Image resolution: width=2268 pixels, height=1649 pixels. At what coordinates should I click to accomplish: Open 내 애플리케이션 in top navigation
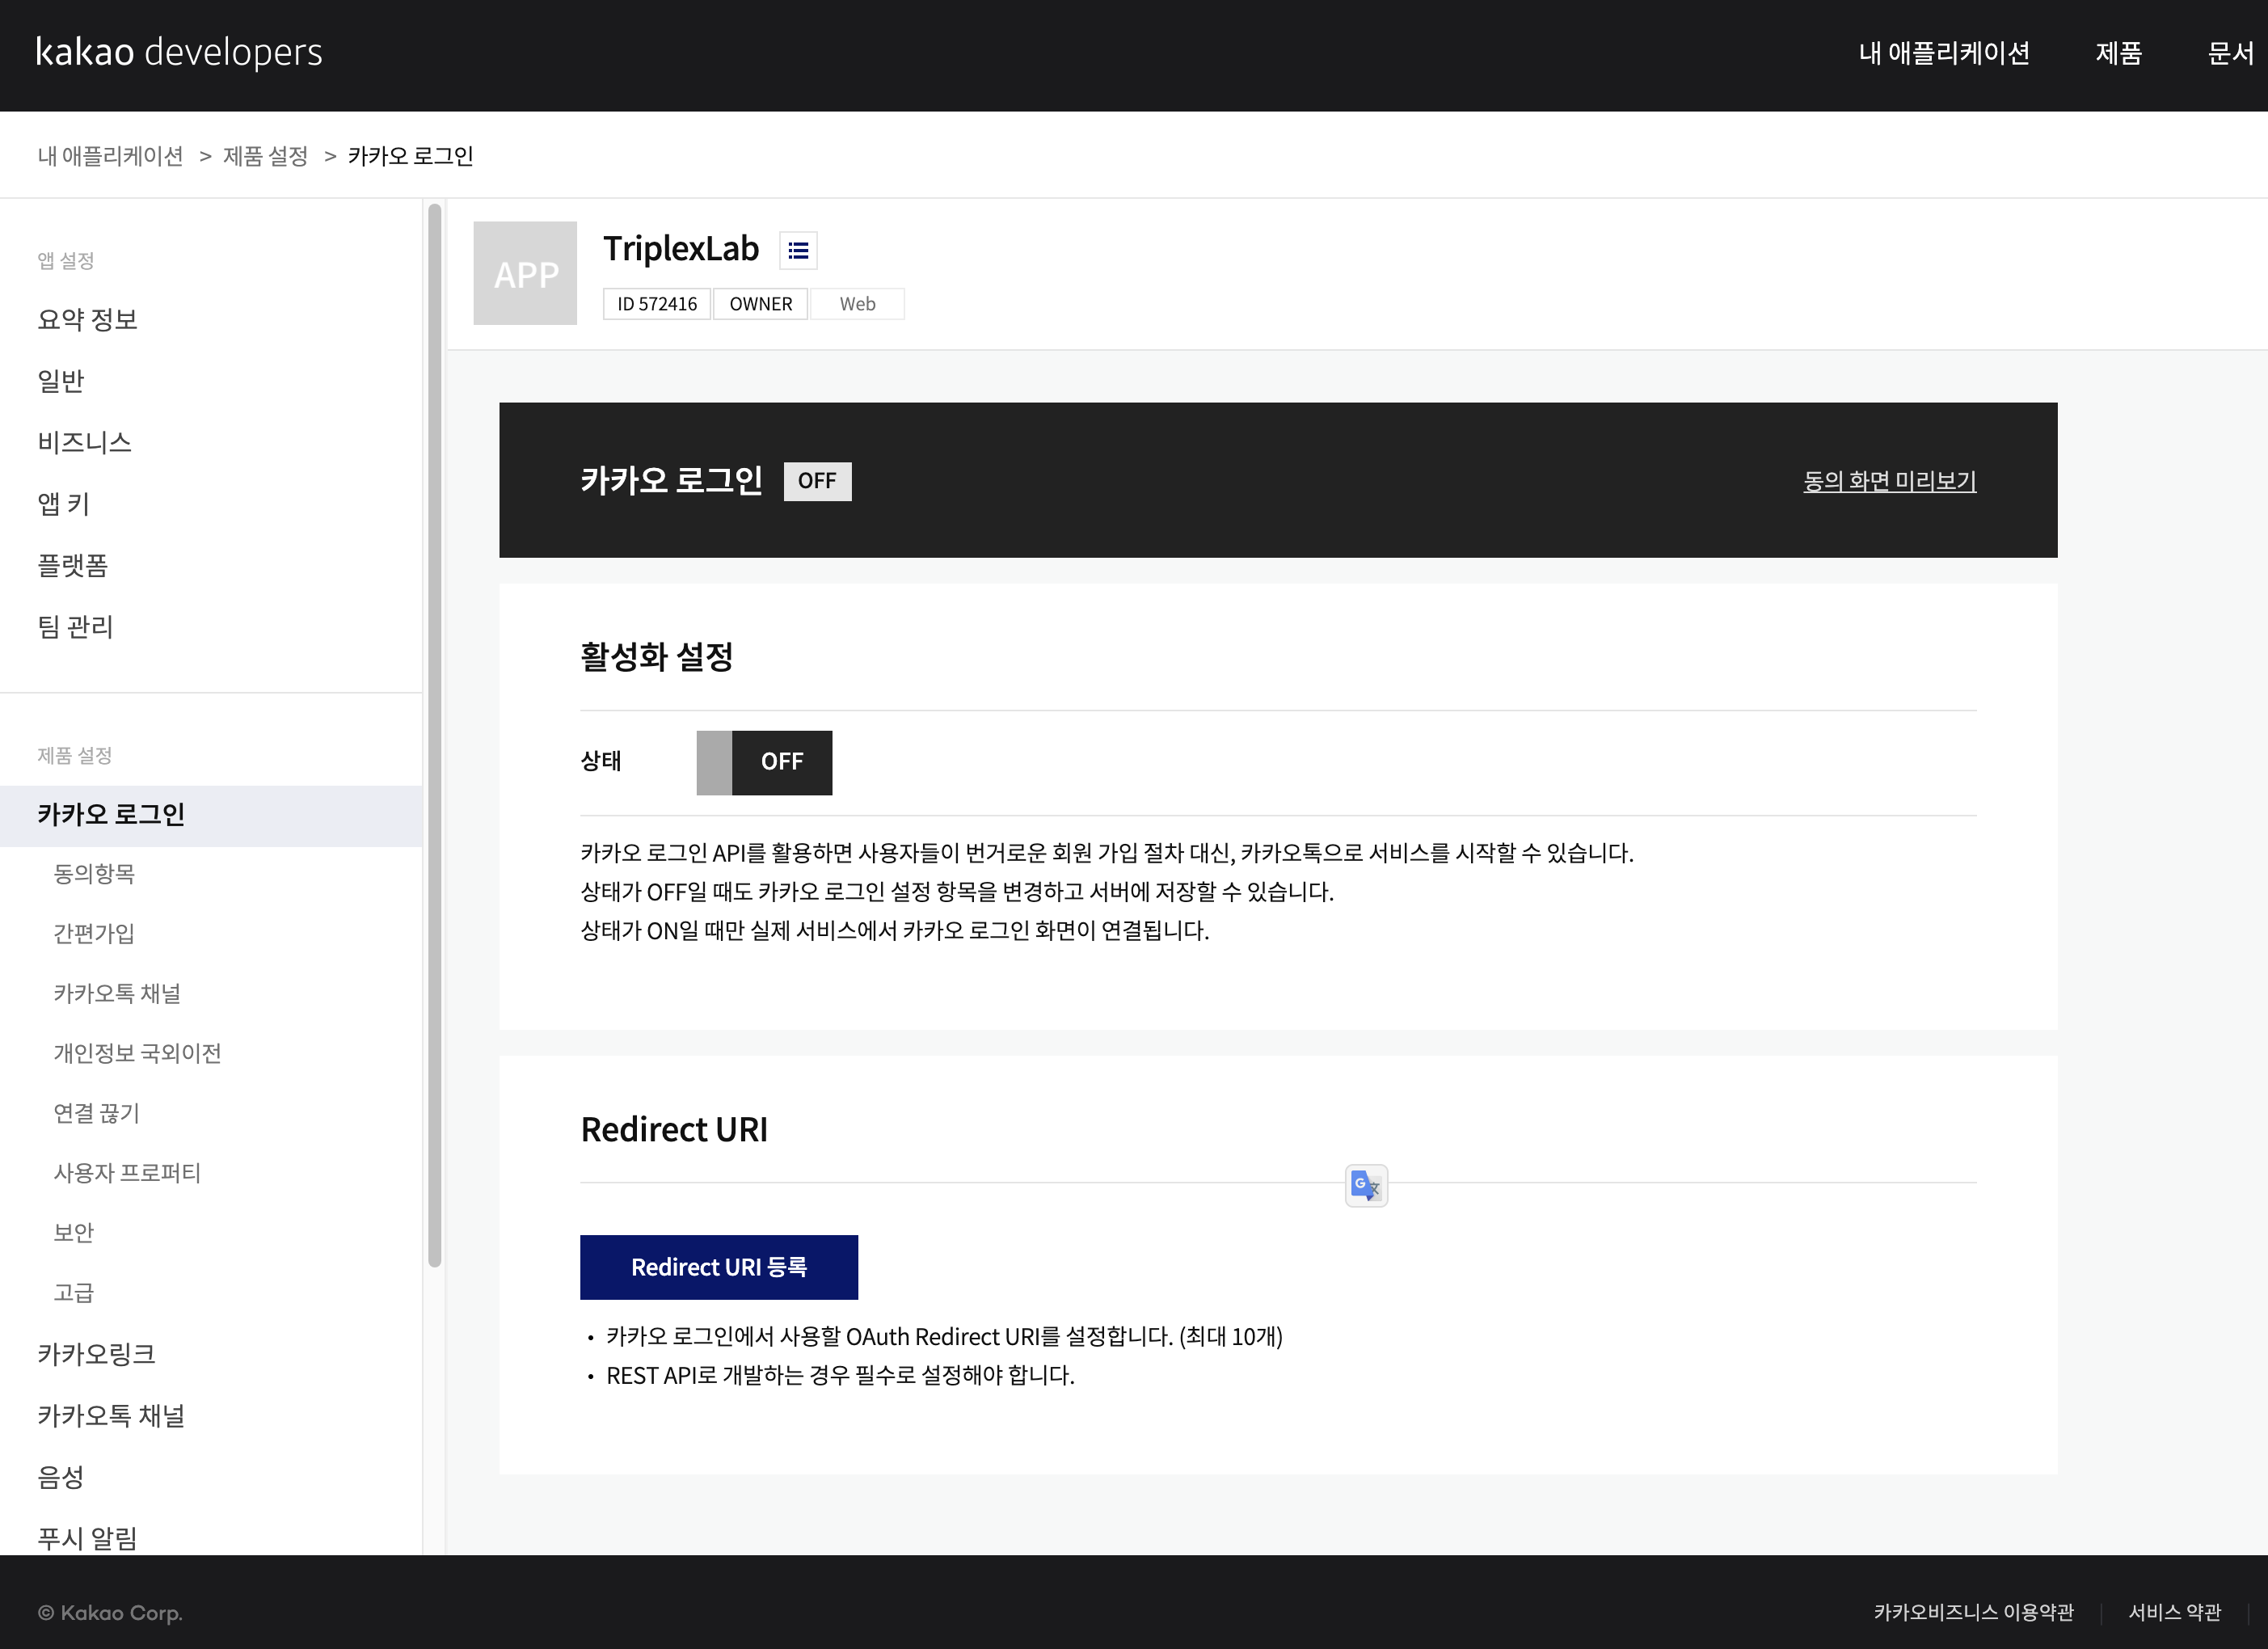(x=1943, y=53)
